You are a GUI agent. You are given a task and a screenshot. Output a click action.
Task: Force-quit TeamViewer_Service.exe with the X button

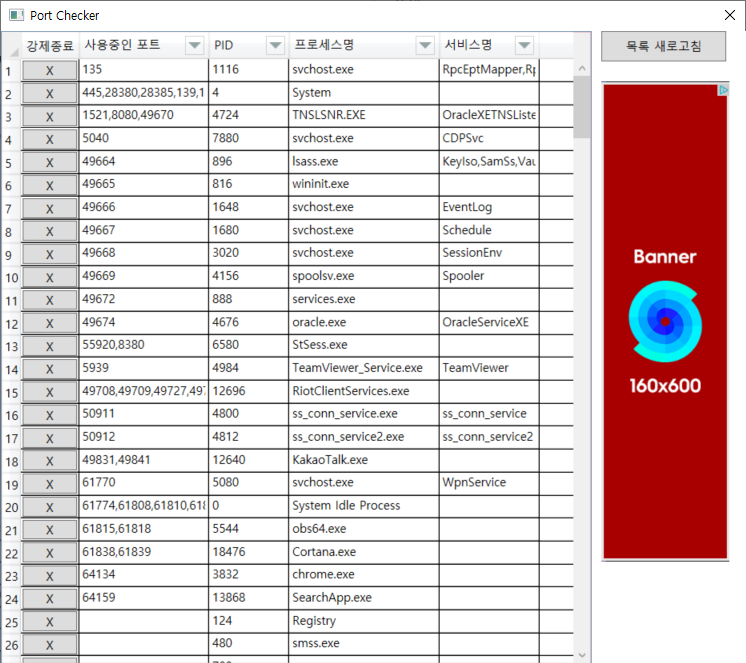(x=49, y=369)
